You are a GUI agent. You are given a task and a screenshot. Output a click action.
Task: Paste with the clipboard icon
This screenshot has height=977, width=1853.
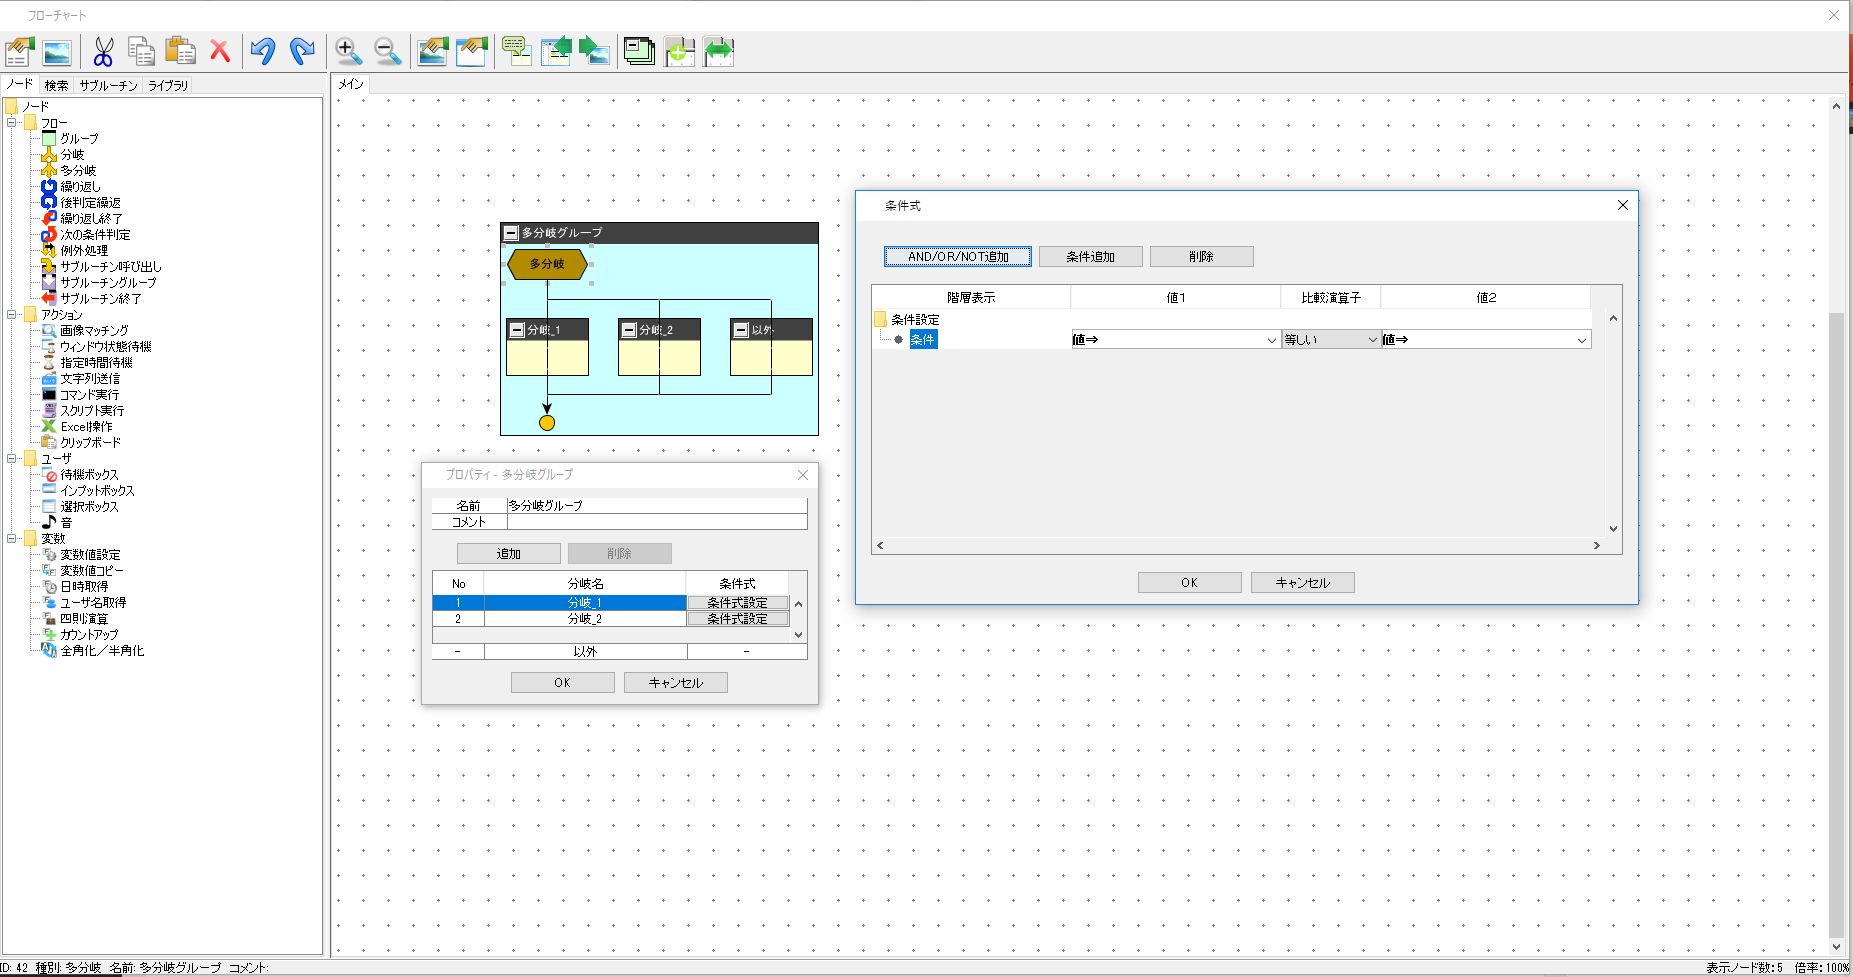[x=181, y=51]
